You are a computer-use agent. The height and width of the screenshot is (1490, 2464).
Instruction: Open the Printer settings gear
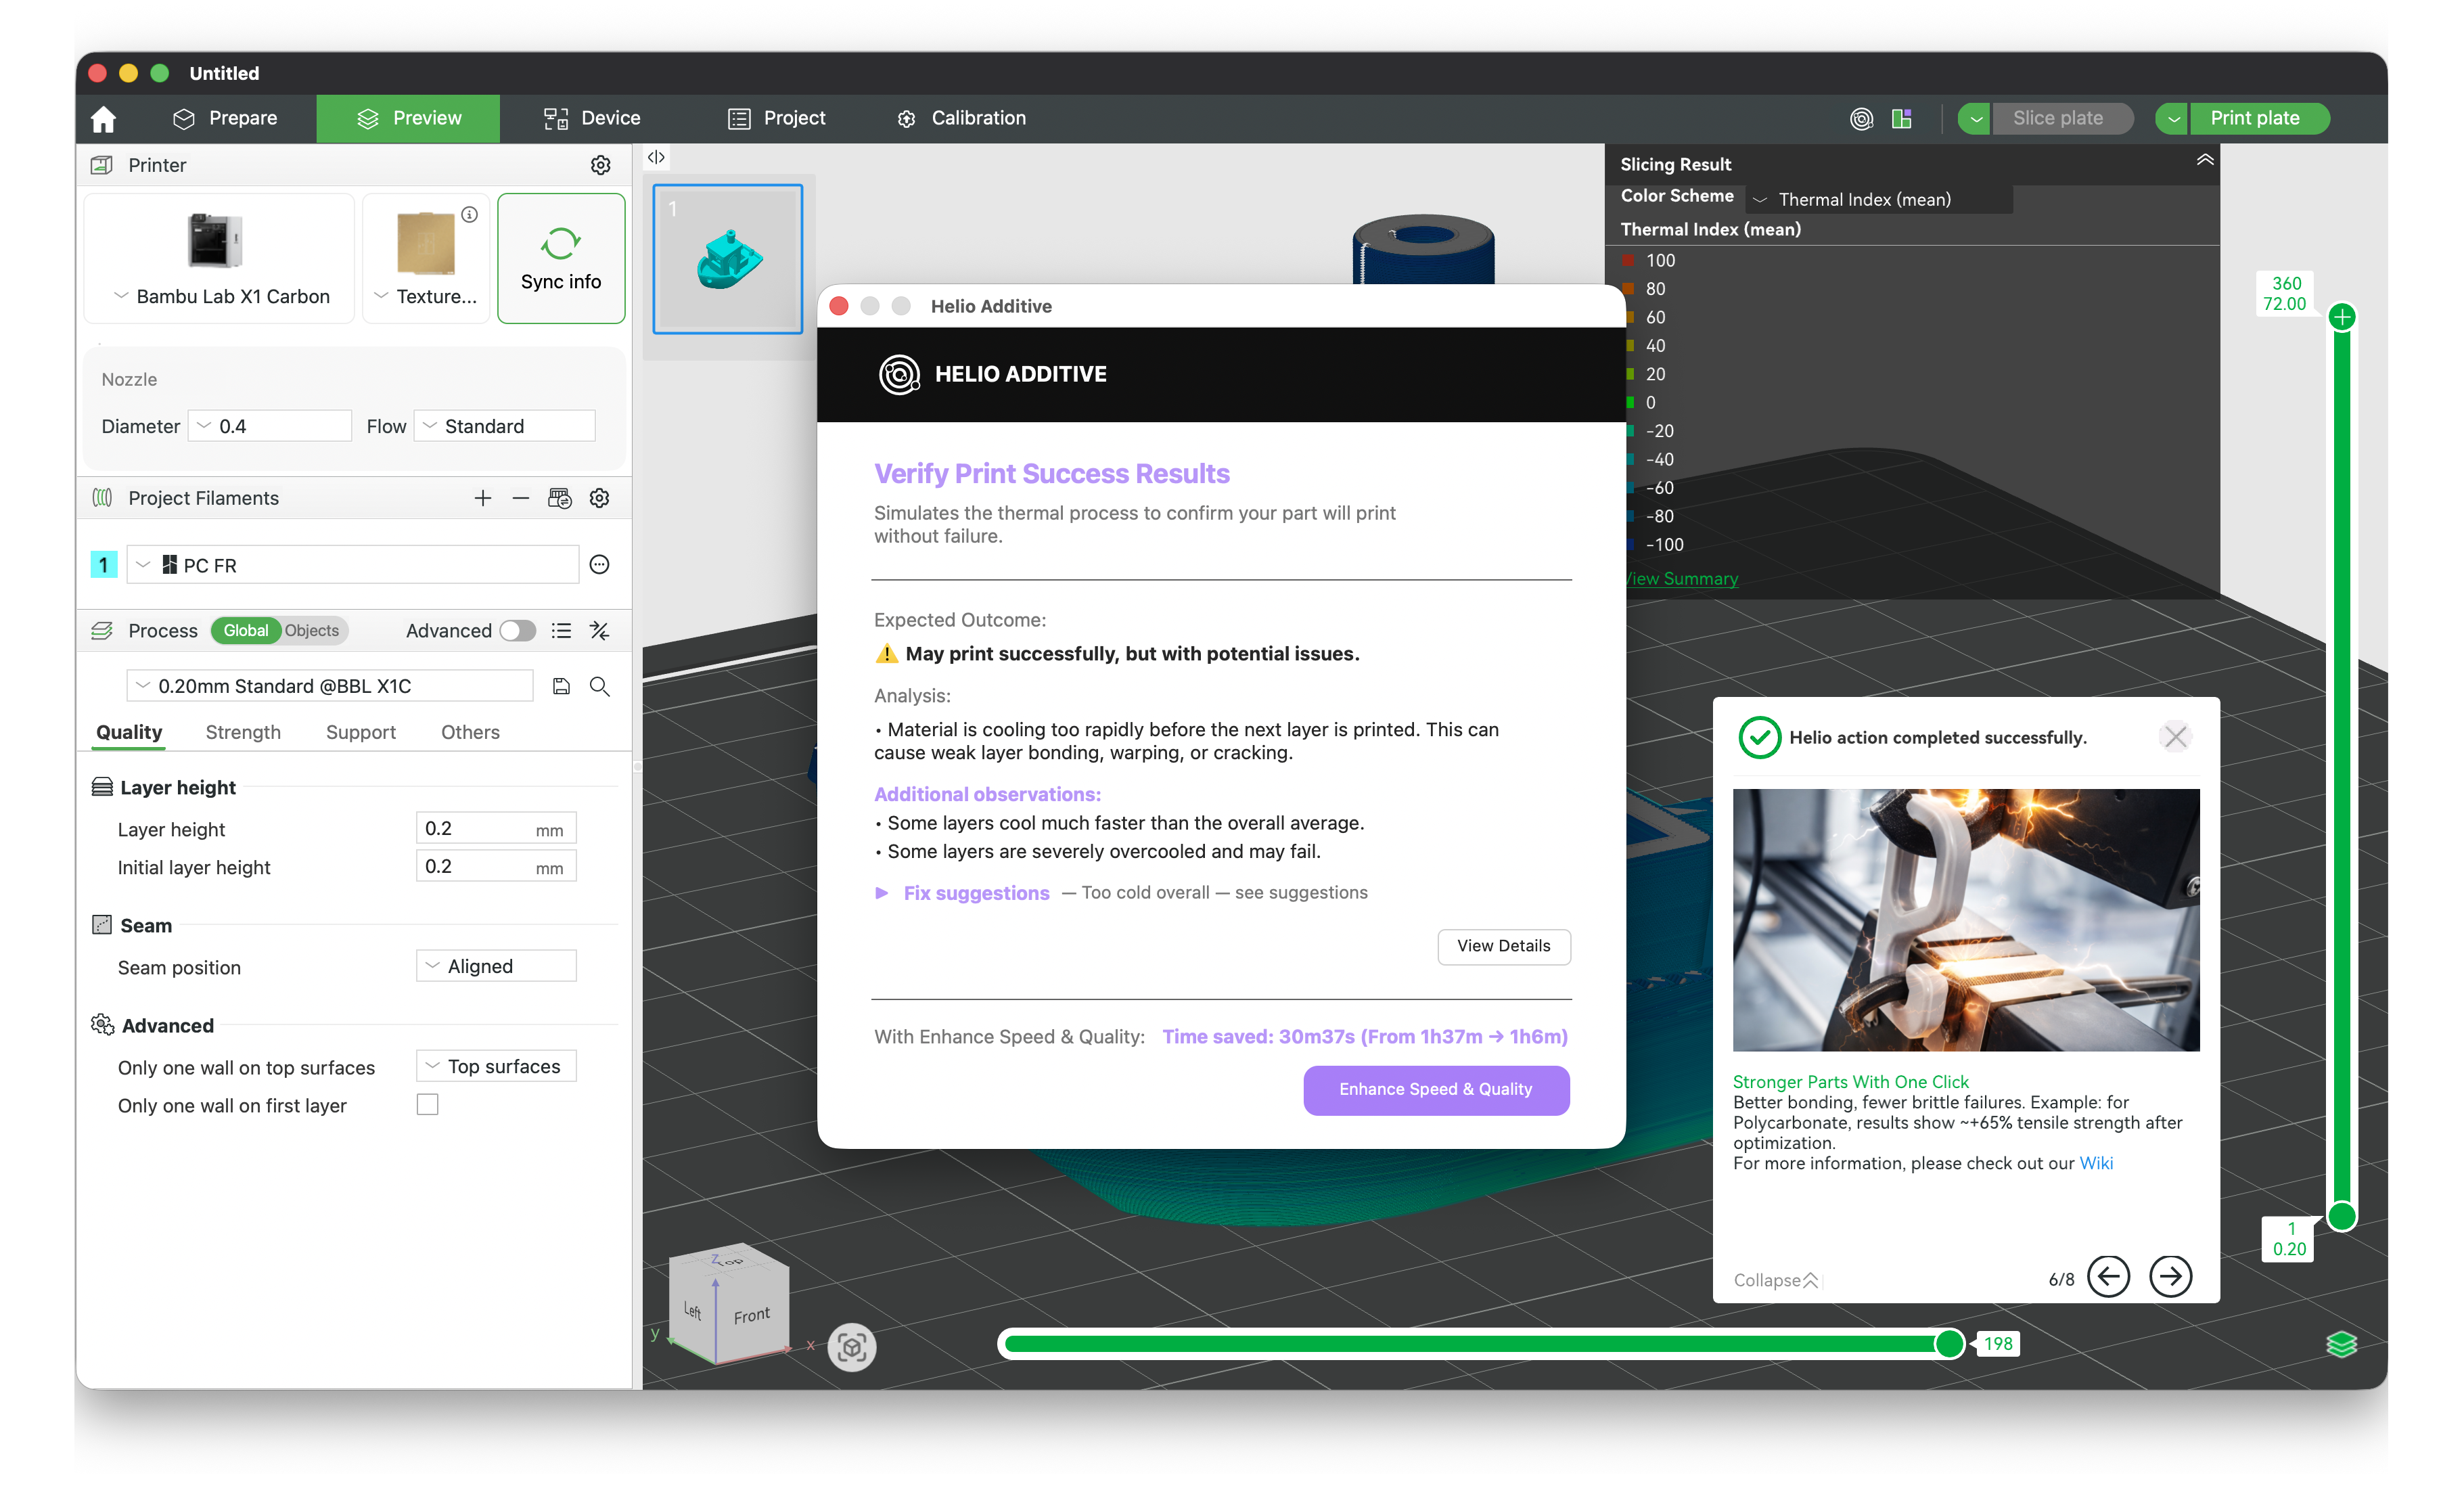point(600,165)
